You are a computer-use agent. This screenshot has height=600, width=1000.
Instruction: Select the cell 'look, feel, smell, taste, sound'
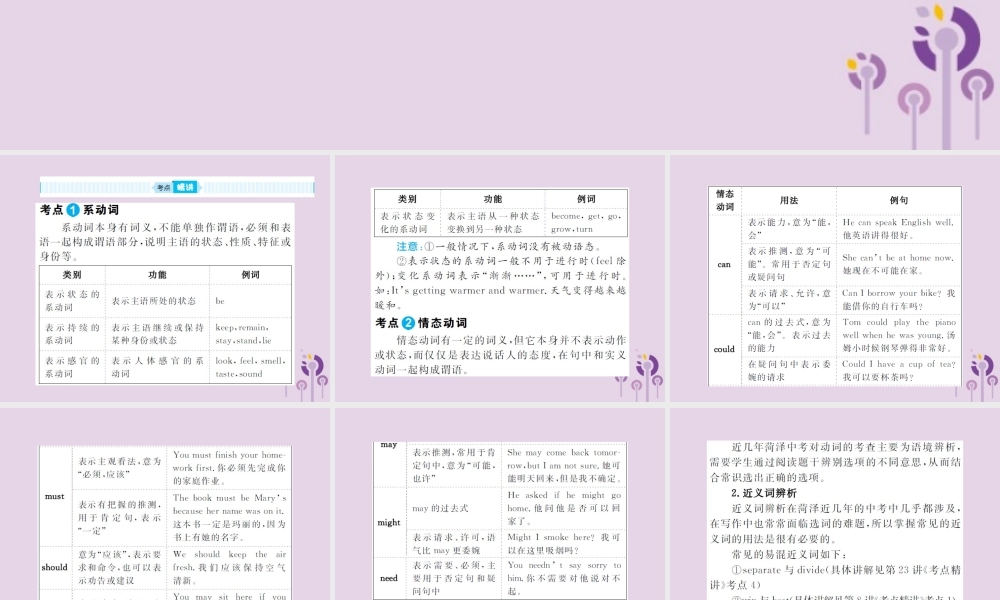click(x=250, y=367)
